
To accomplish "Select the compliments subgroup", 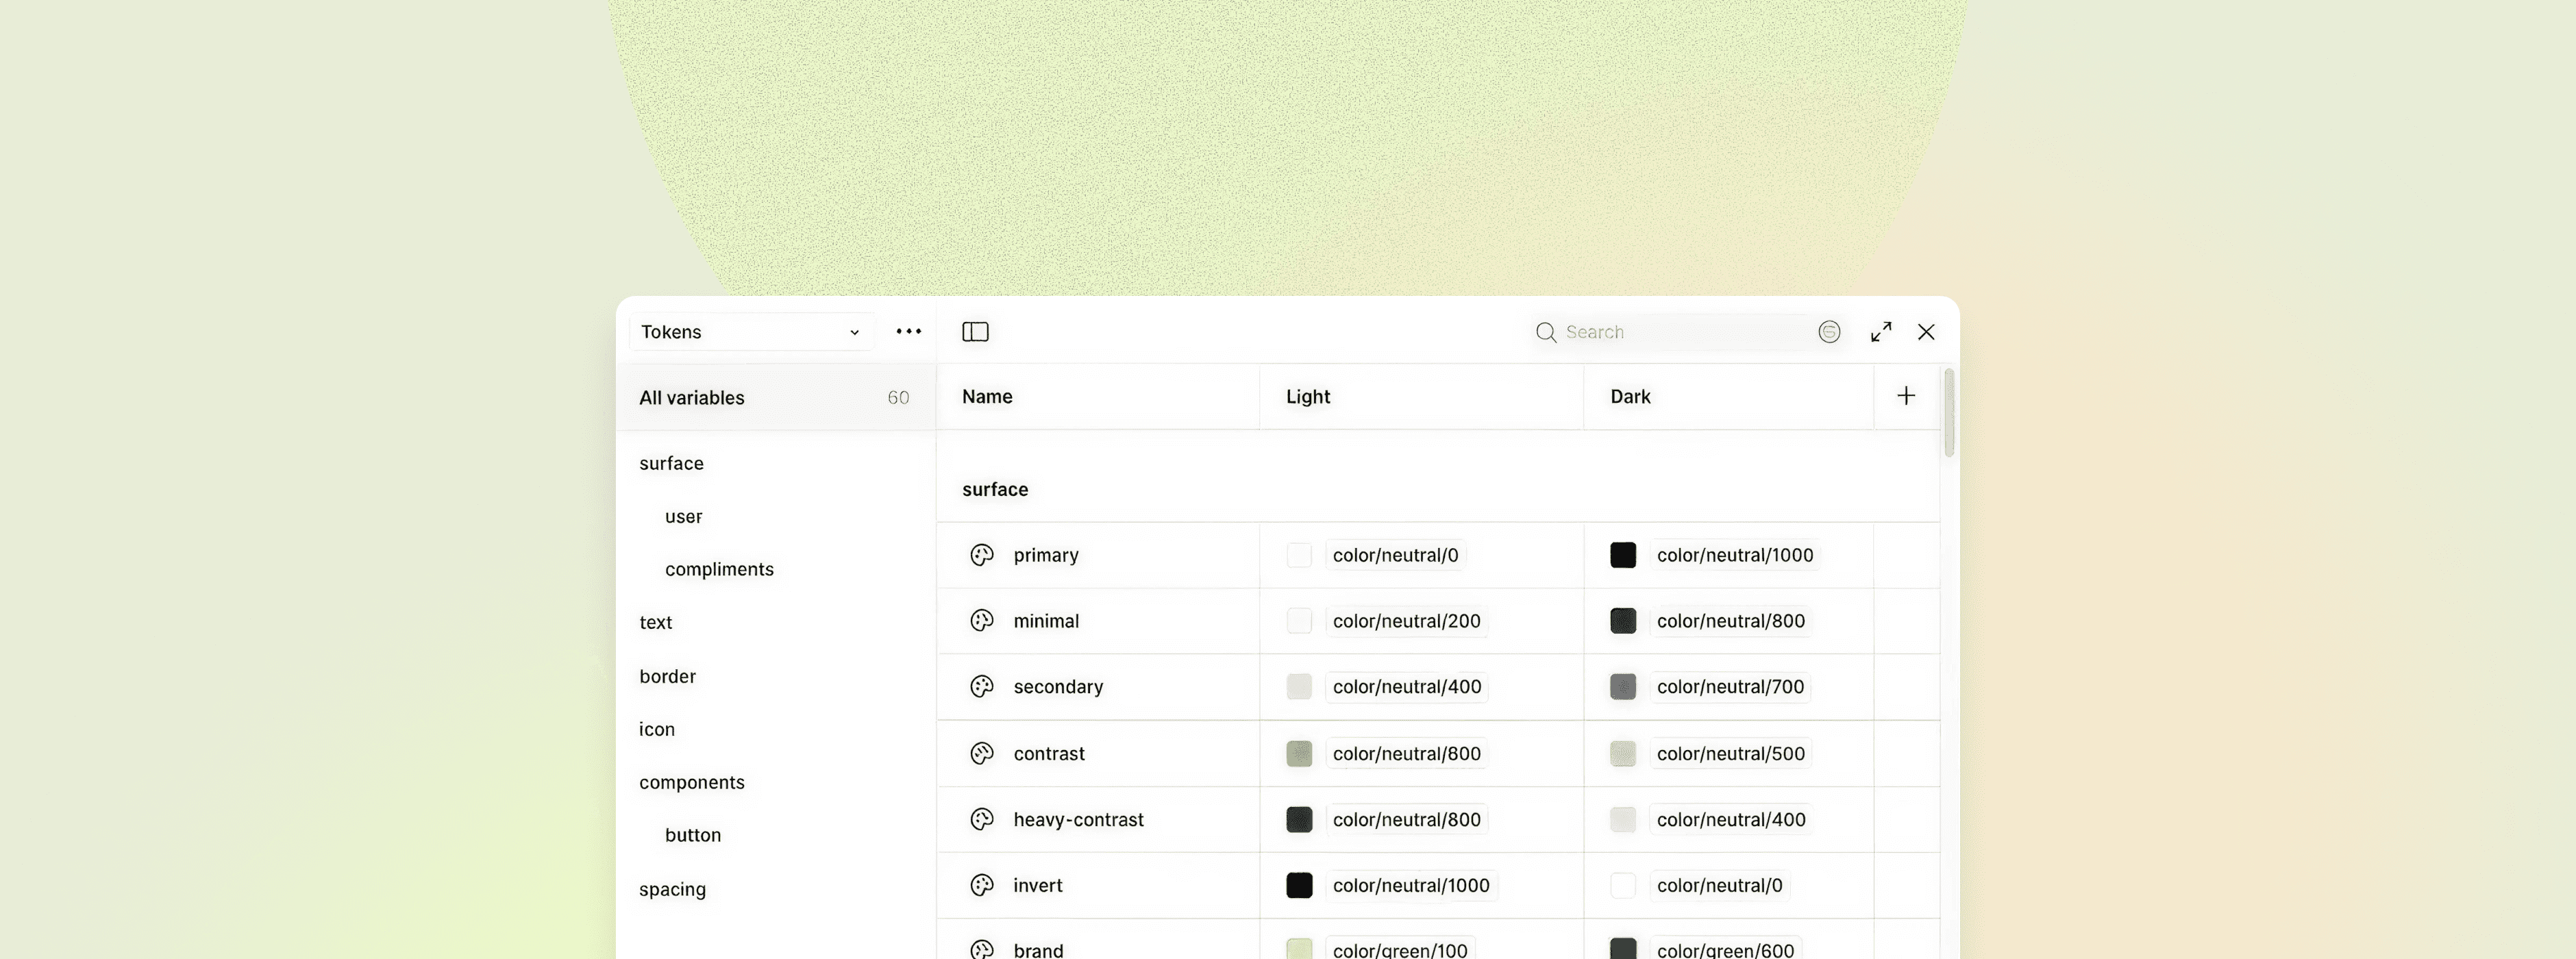I will (x=719, y=569).
